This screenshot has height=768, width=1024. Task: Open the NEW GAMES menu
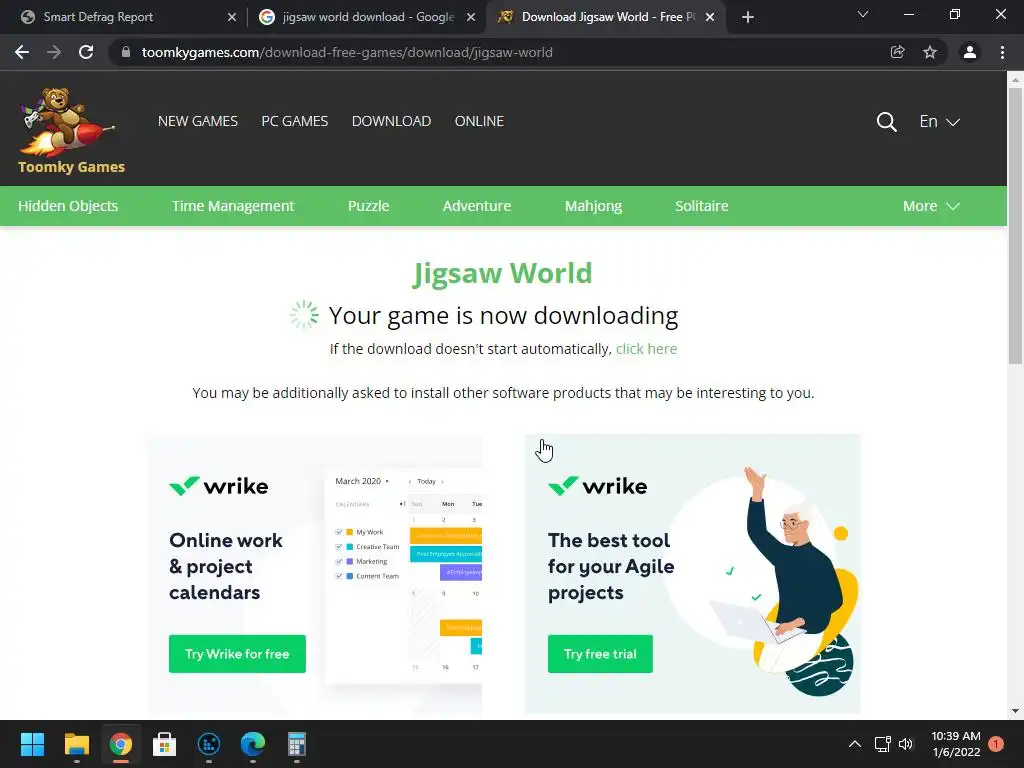(198, 121)
